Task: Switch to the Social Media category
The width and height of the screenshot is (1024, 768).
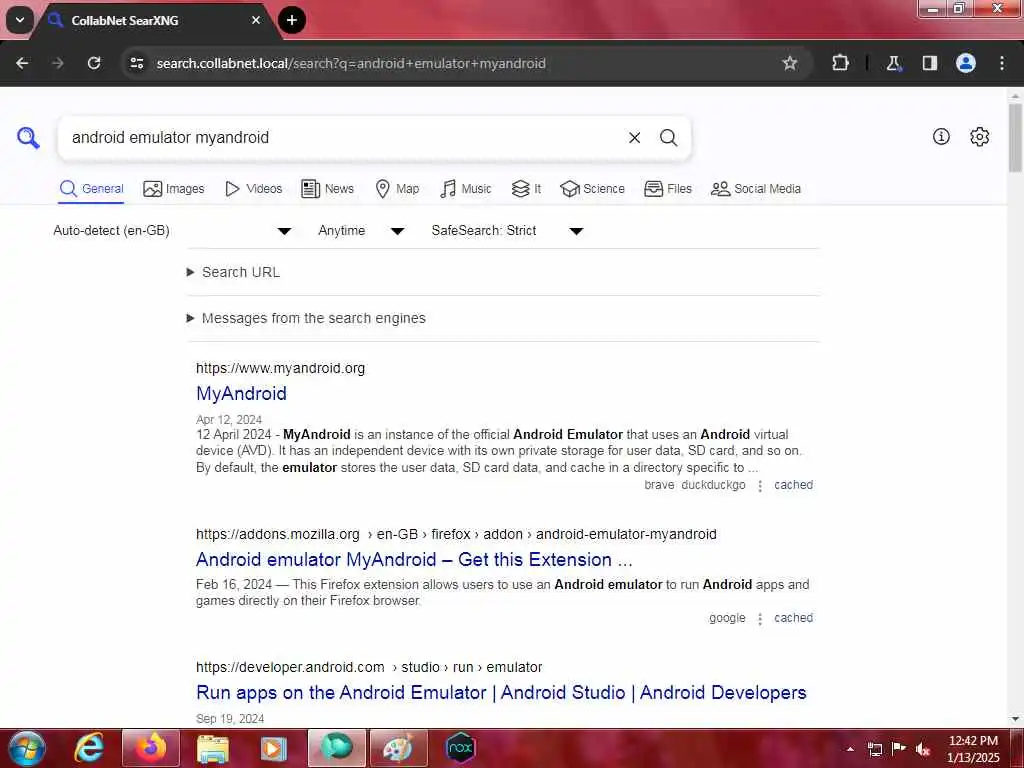Action: click(756, 189)
